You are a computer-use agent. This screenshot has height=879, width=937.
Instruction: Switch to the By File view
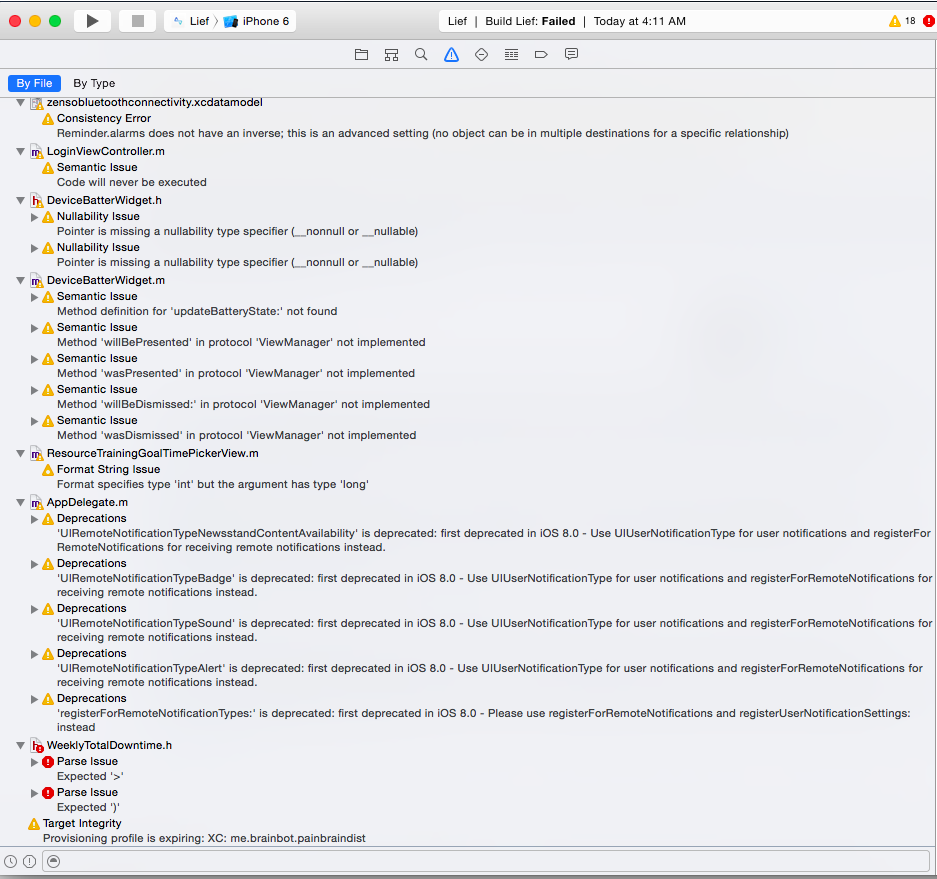tap(34, 83)
